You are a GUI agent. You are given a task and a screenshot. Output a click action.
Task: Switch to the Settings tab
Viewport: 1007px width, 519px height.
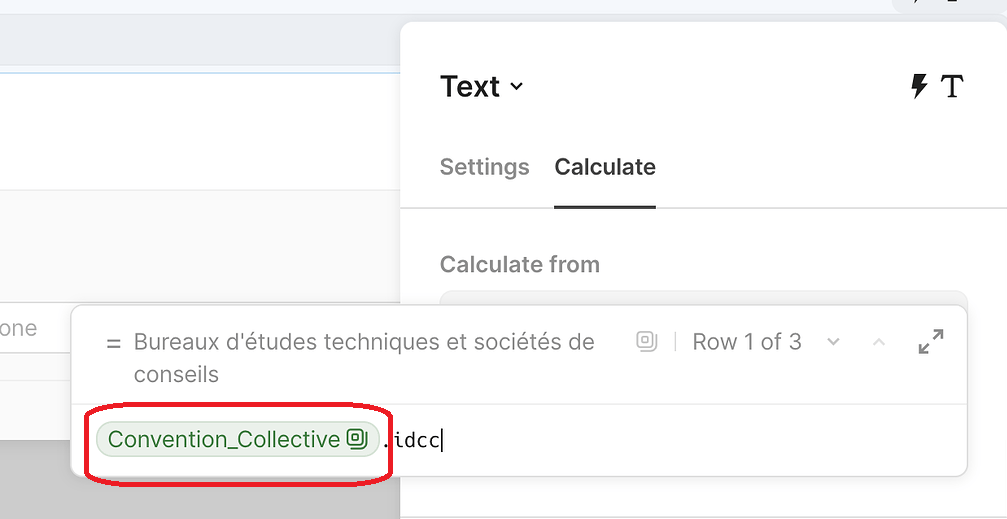click(x=484, y=167)
